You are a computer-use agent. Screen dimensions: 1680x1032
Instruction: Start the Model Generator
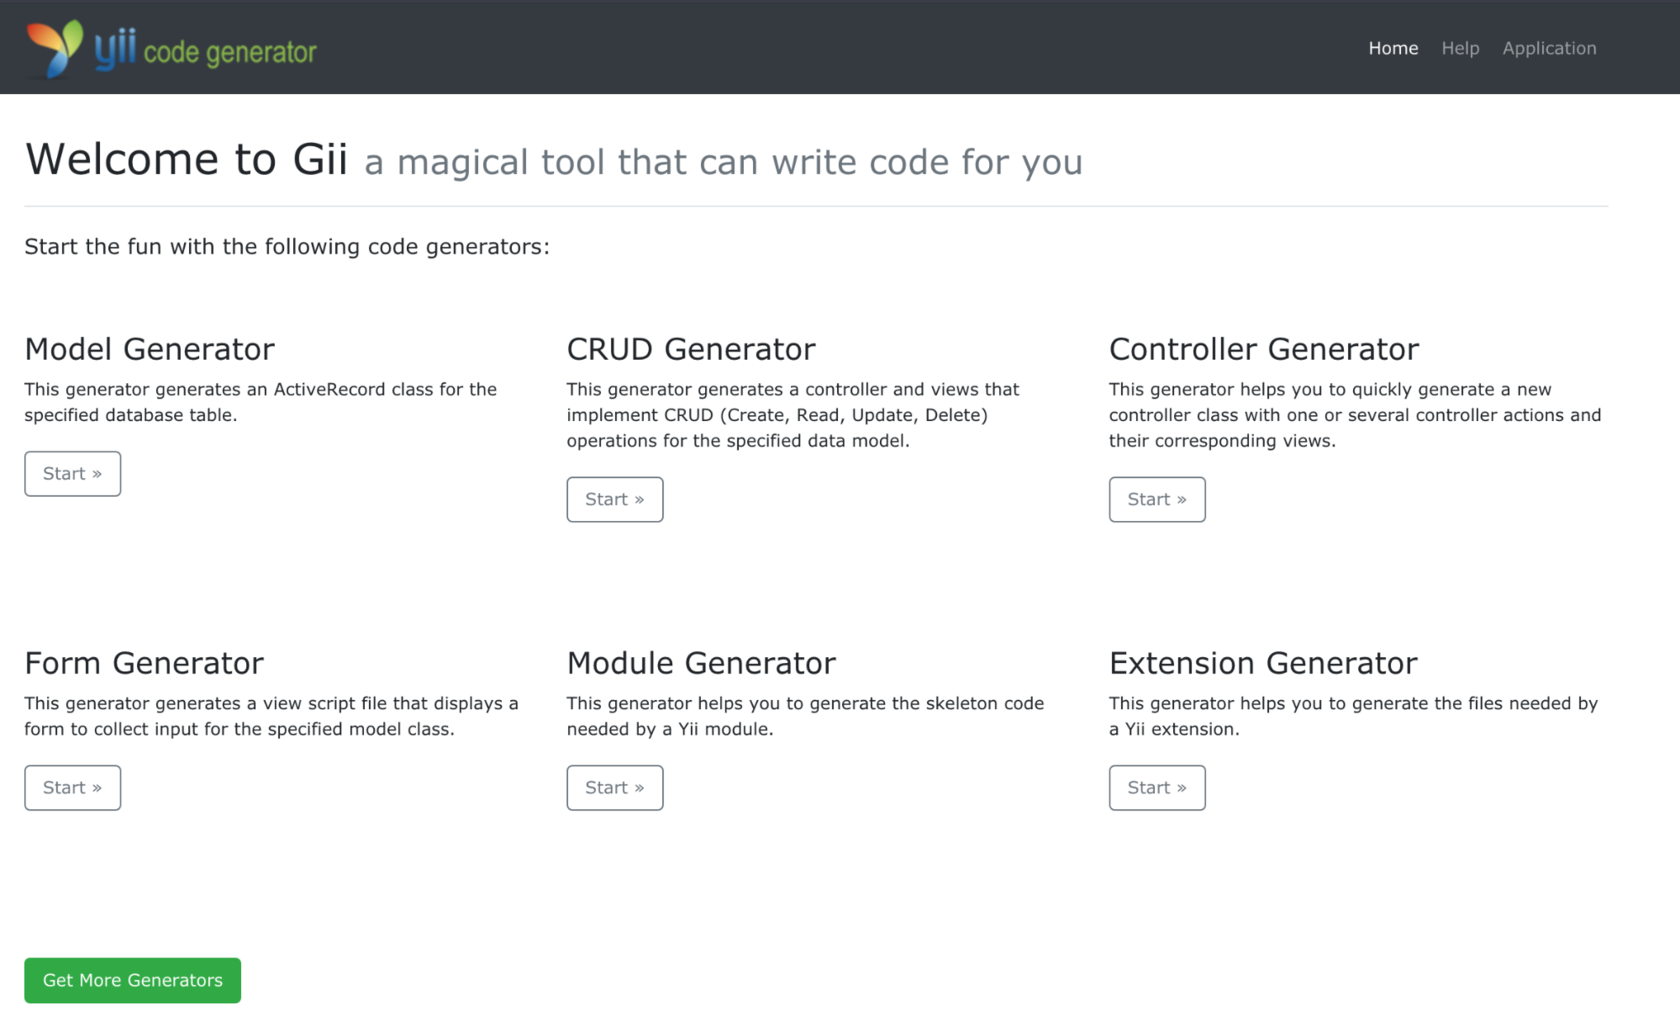coord(72,474)
